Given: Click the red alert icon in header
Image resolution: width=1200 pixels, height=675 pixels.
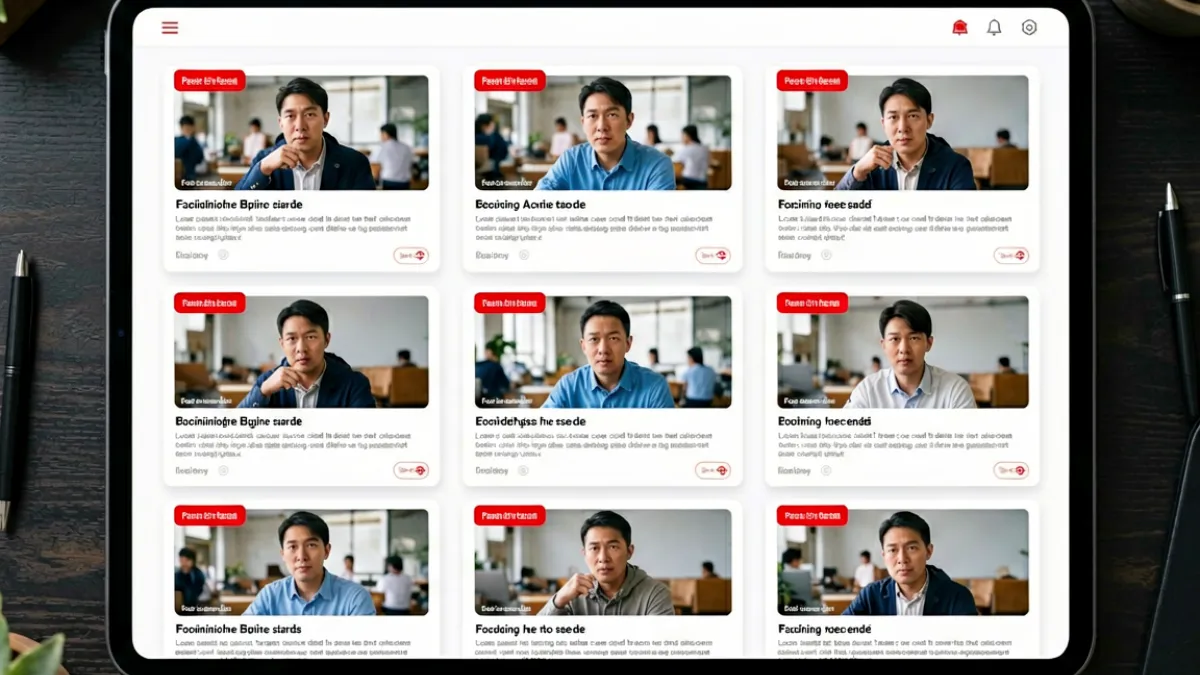Looking at the screenshot, I should coord(960,28).
